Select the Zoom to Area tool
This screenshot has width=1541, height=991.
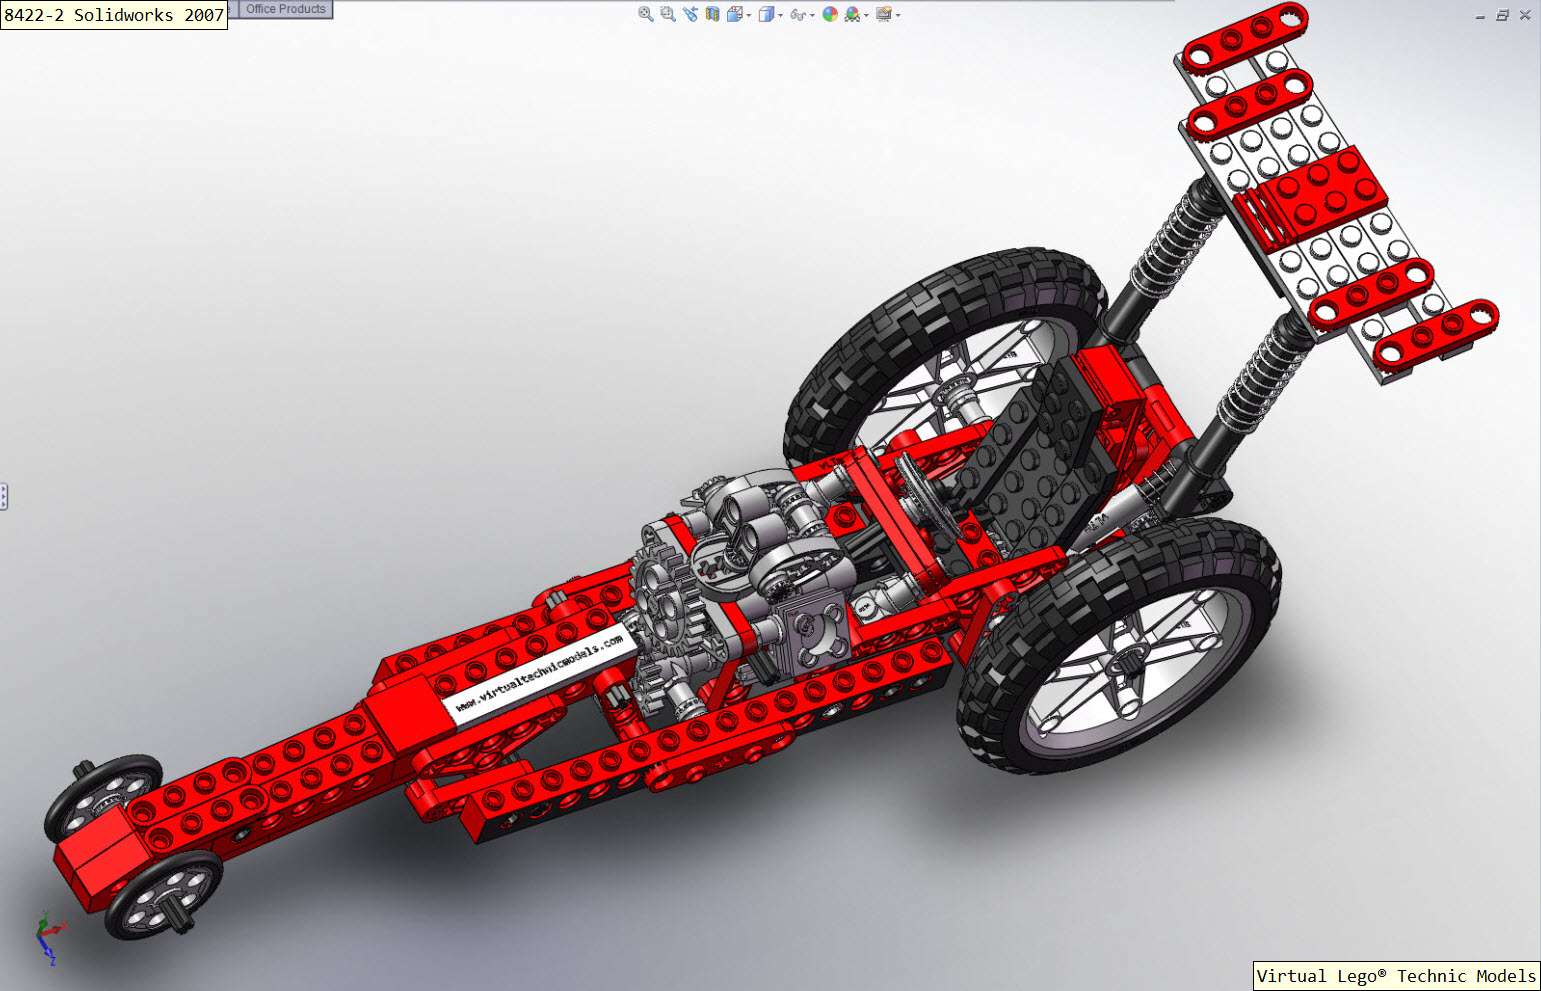668,14
